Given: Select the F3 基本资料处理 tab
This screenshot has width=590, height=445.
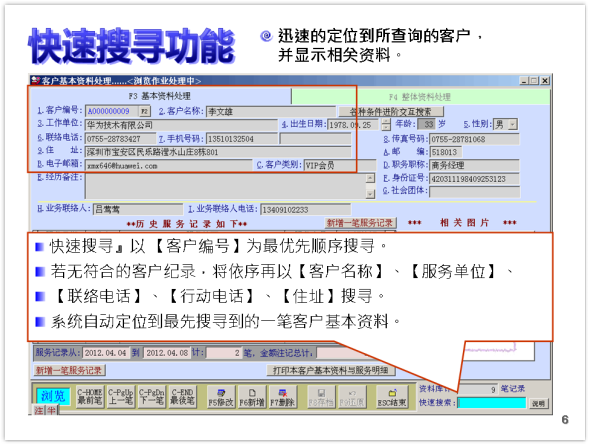Looking at the screenshot, I should click(x=160, y=96).
